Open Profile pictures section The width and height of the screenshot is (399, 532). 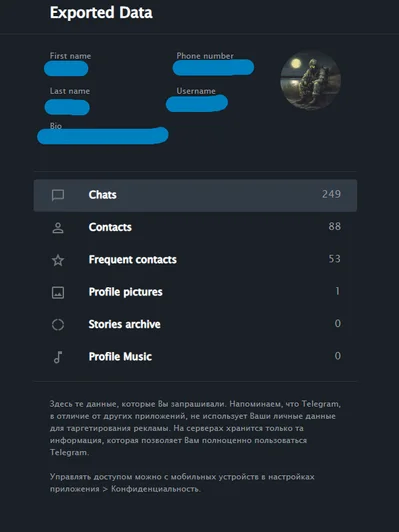[x=195, y=292]
